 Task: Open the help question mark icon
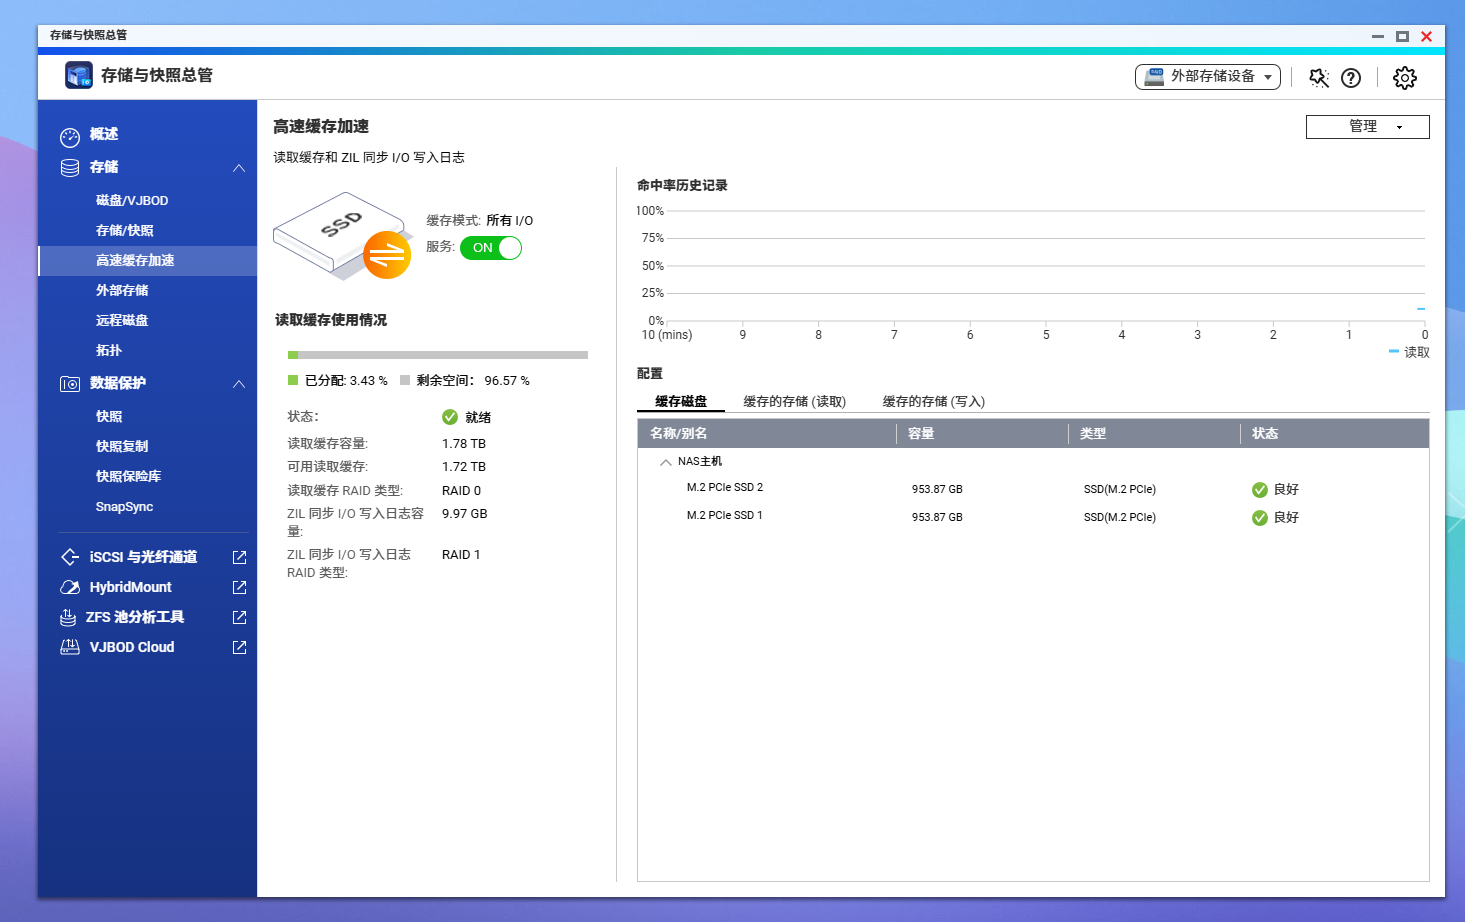(x=1351, y=78)
